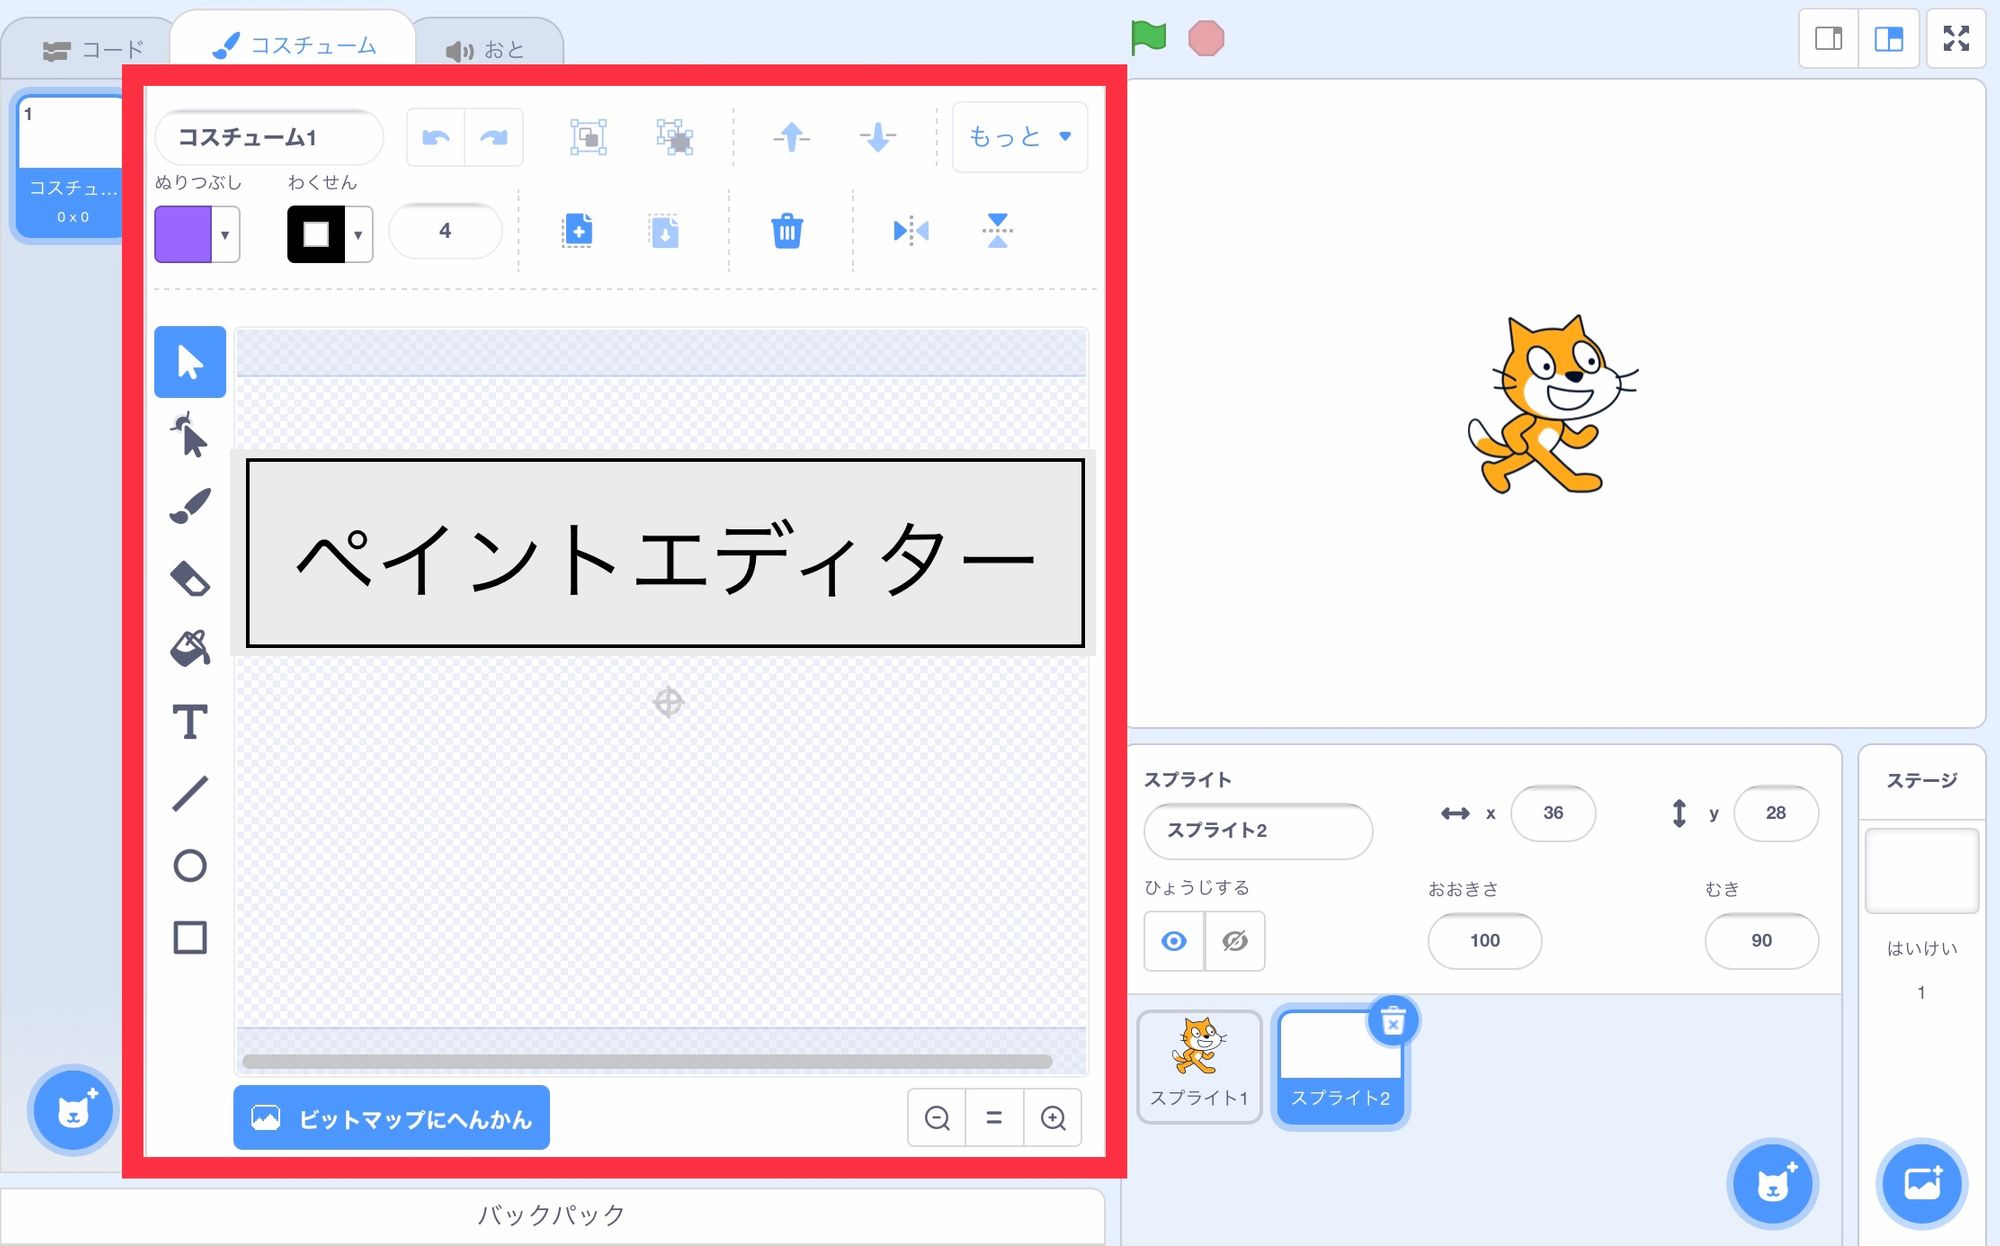Select the stage backdrop thumbnail

[x=1921, y=869]
